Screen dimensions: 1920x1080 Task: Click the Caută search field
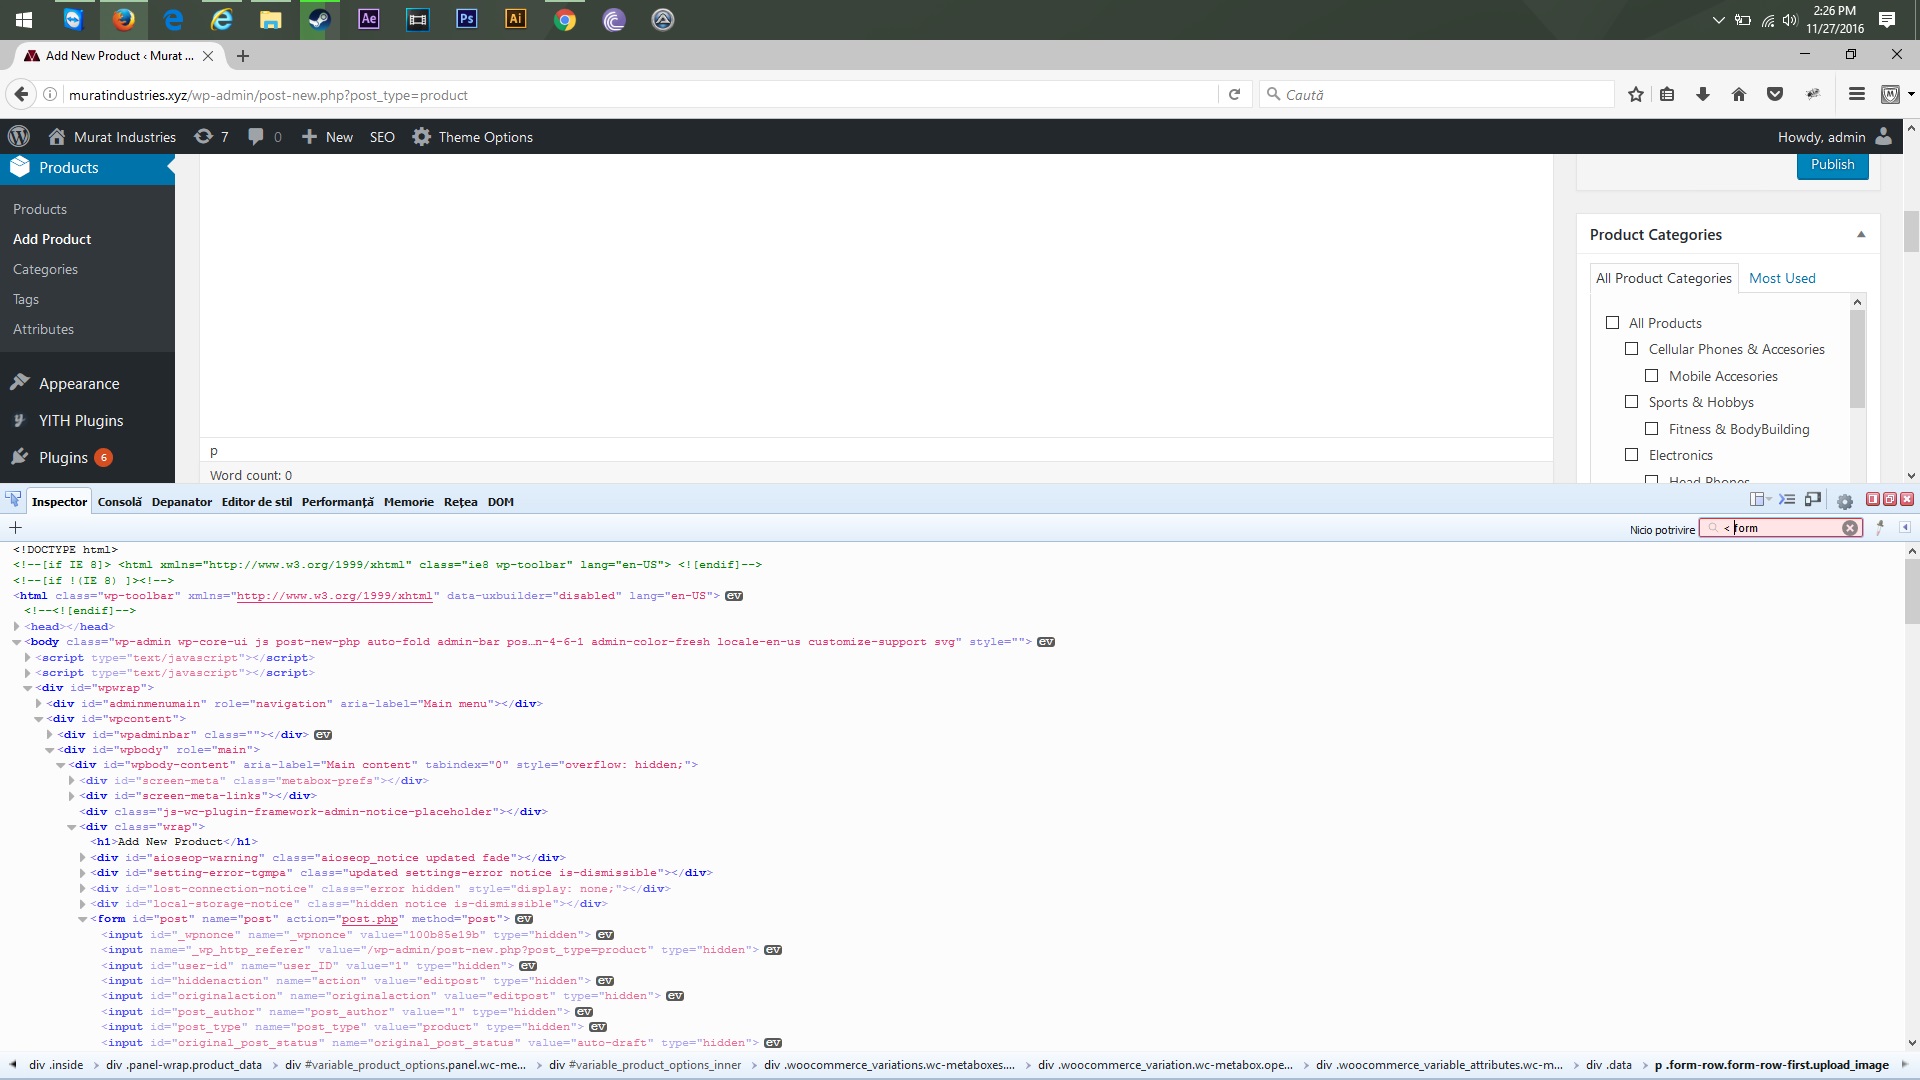pyautogui.click(x=1437, y=94)
